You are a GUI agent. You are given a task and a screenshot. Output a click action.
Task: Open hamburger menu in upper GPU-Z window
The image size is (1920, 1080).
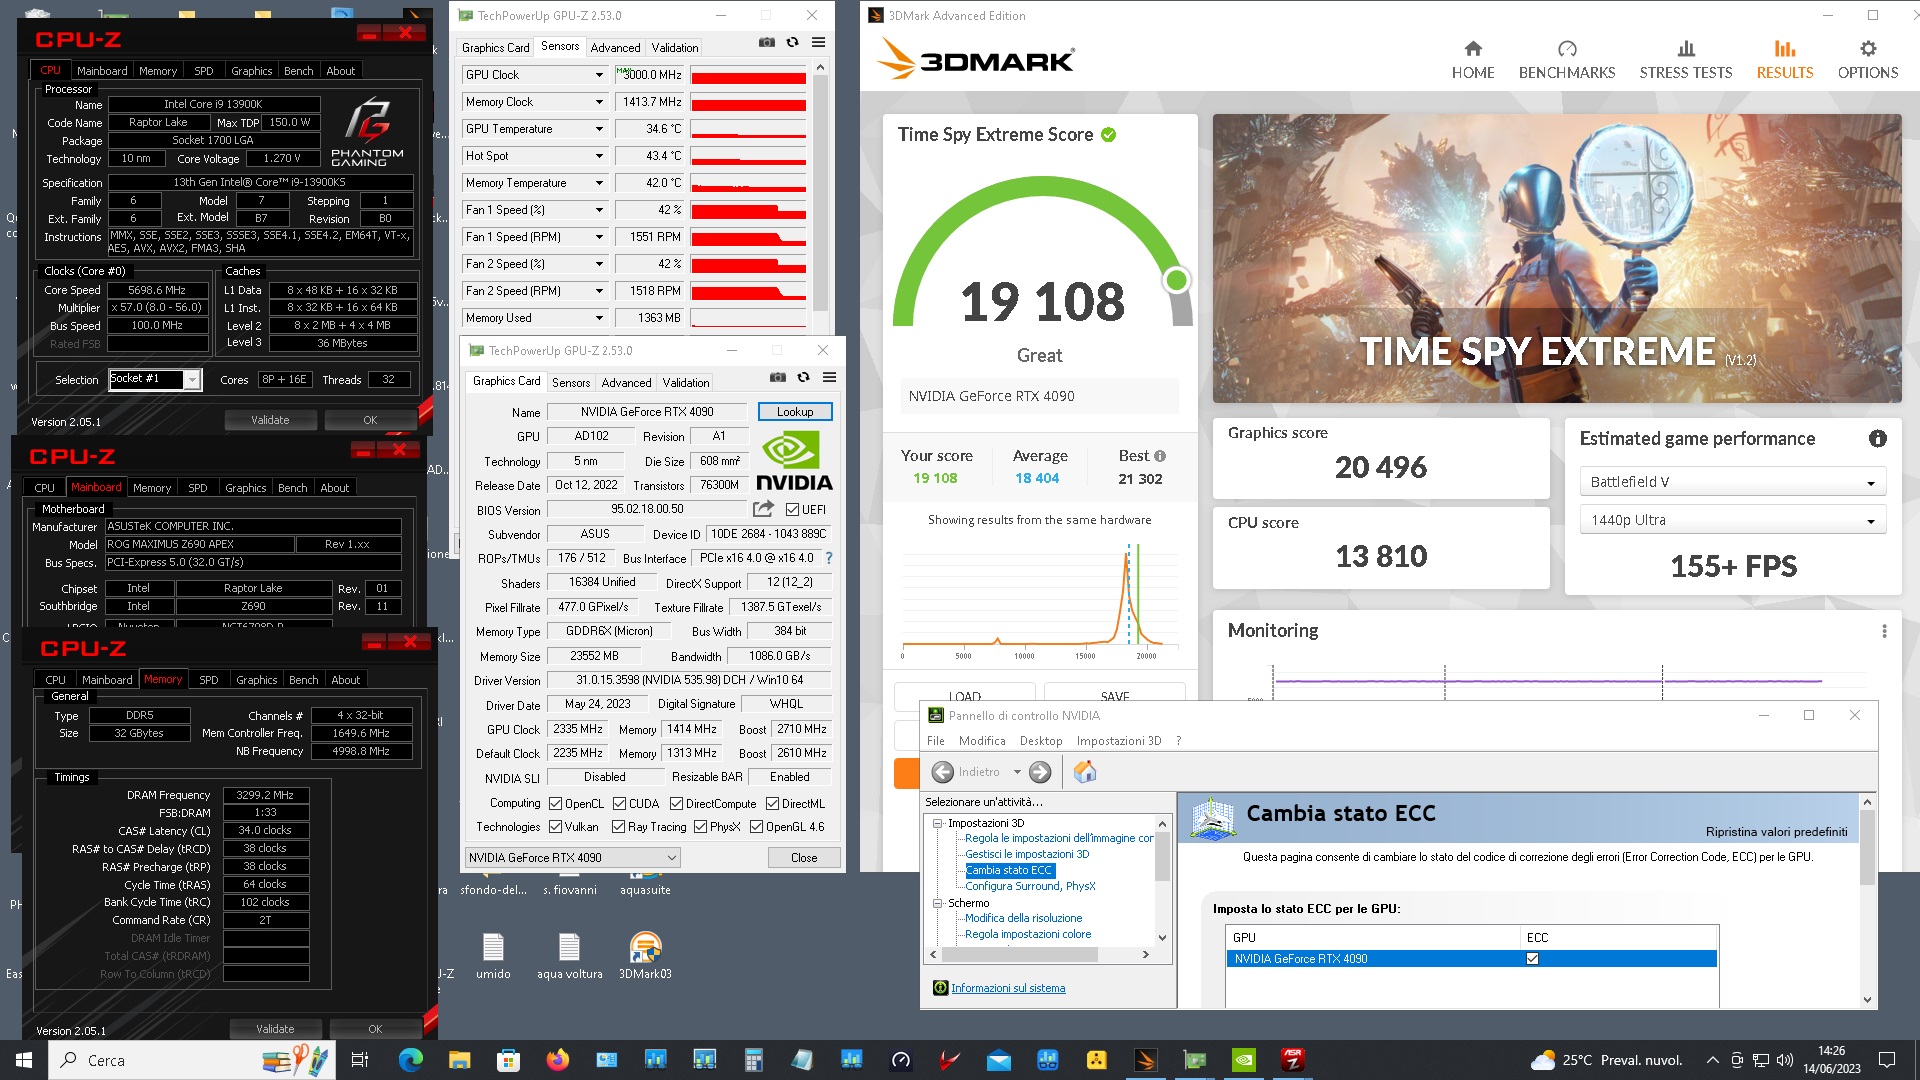818,43
